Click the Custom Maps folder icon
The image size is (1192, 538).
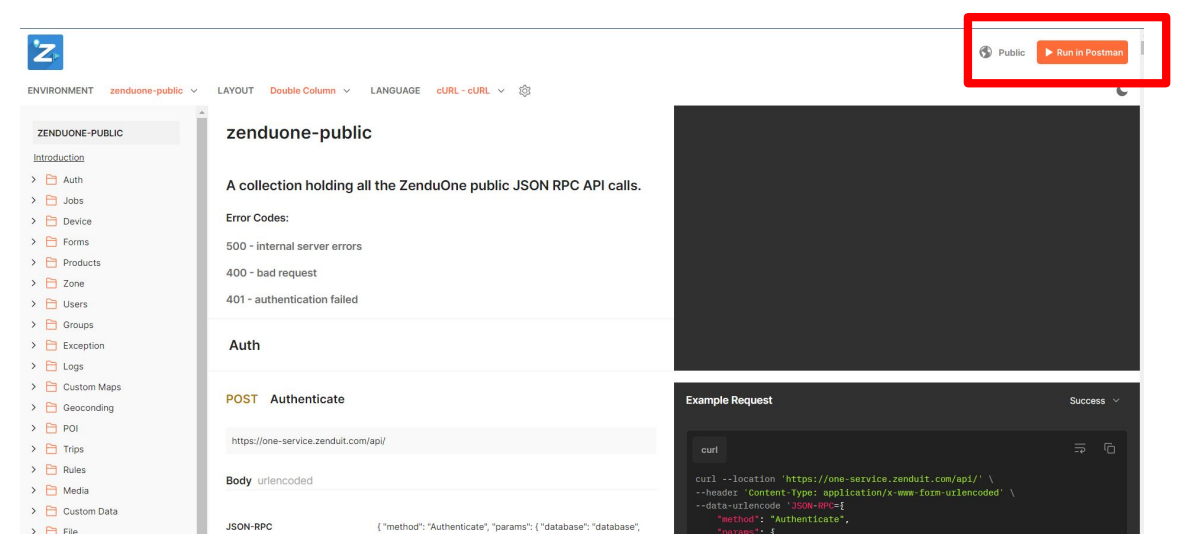tap(52, 387)
